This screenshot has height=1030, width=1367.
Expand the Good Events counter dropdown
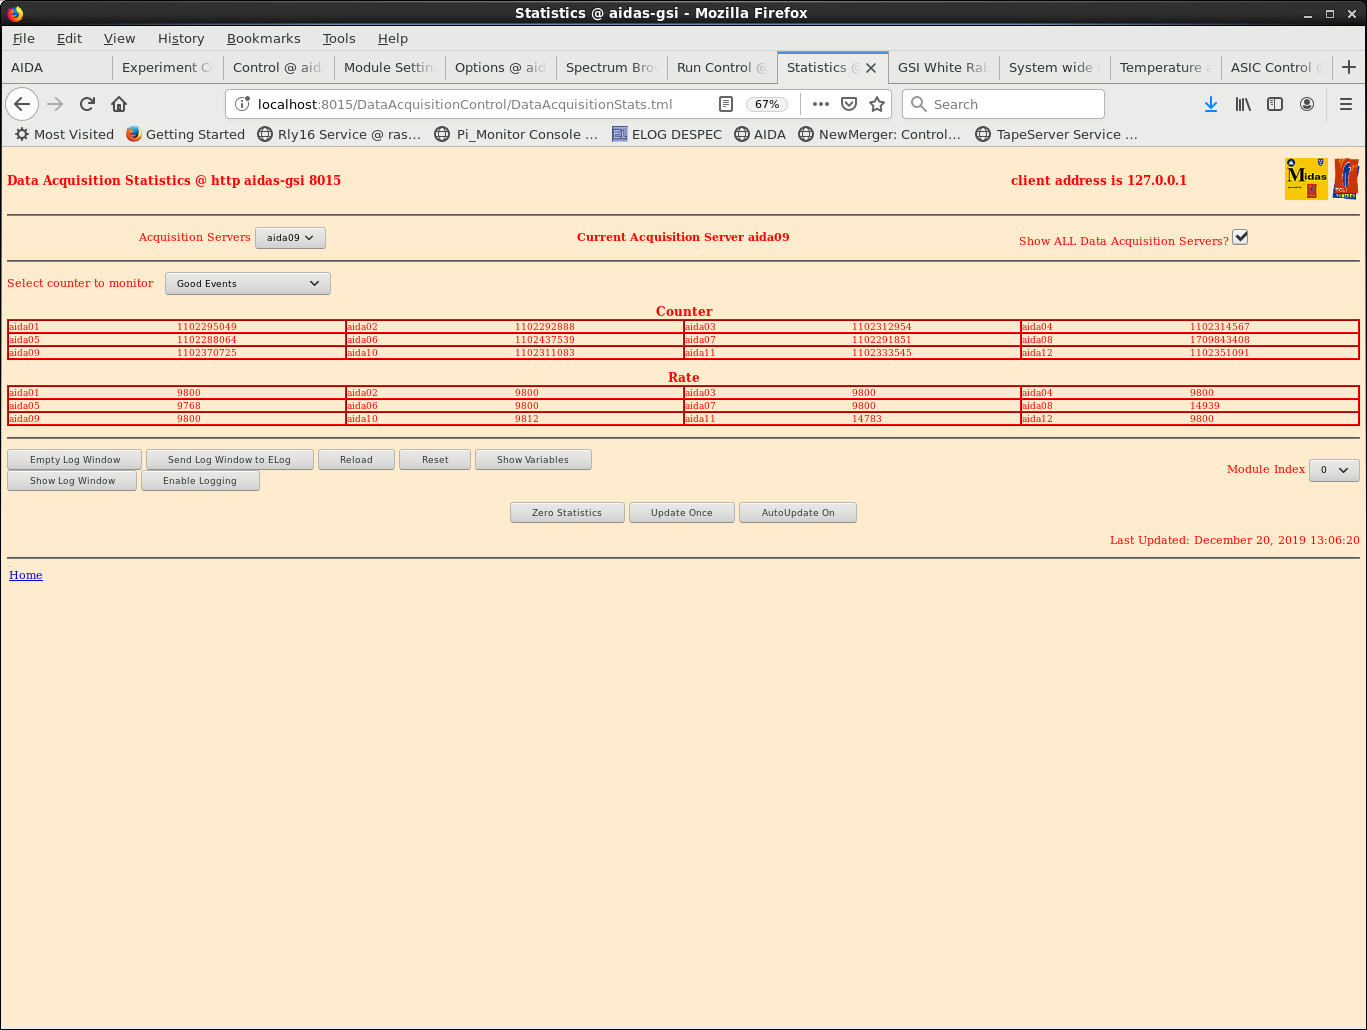(247, 284)
